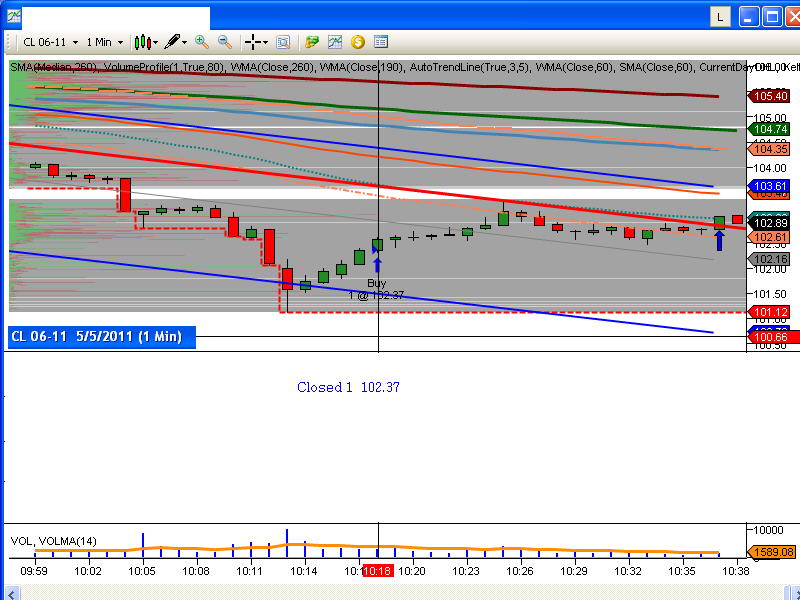800x600 pixels.
Task: Click the L link button in title bar
Action: [x=720, y=17]
